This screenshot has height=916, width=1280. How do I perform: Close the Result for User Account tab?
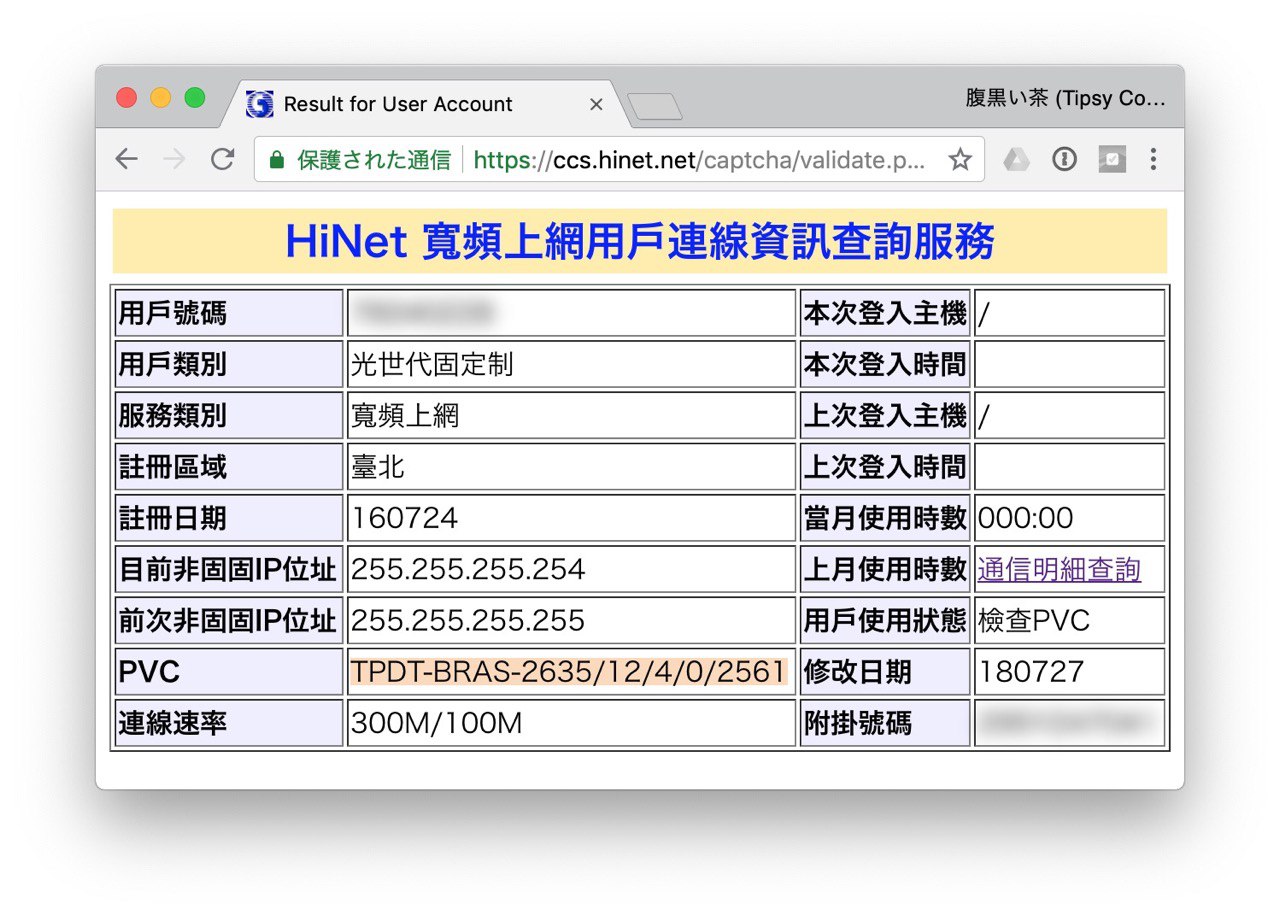[596, 104]
